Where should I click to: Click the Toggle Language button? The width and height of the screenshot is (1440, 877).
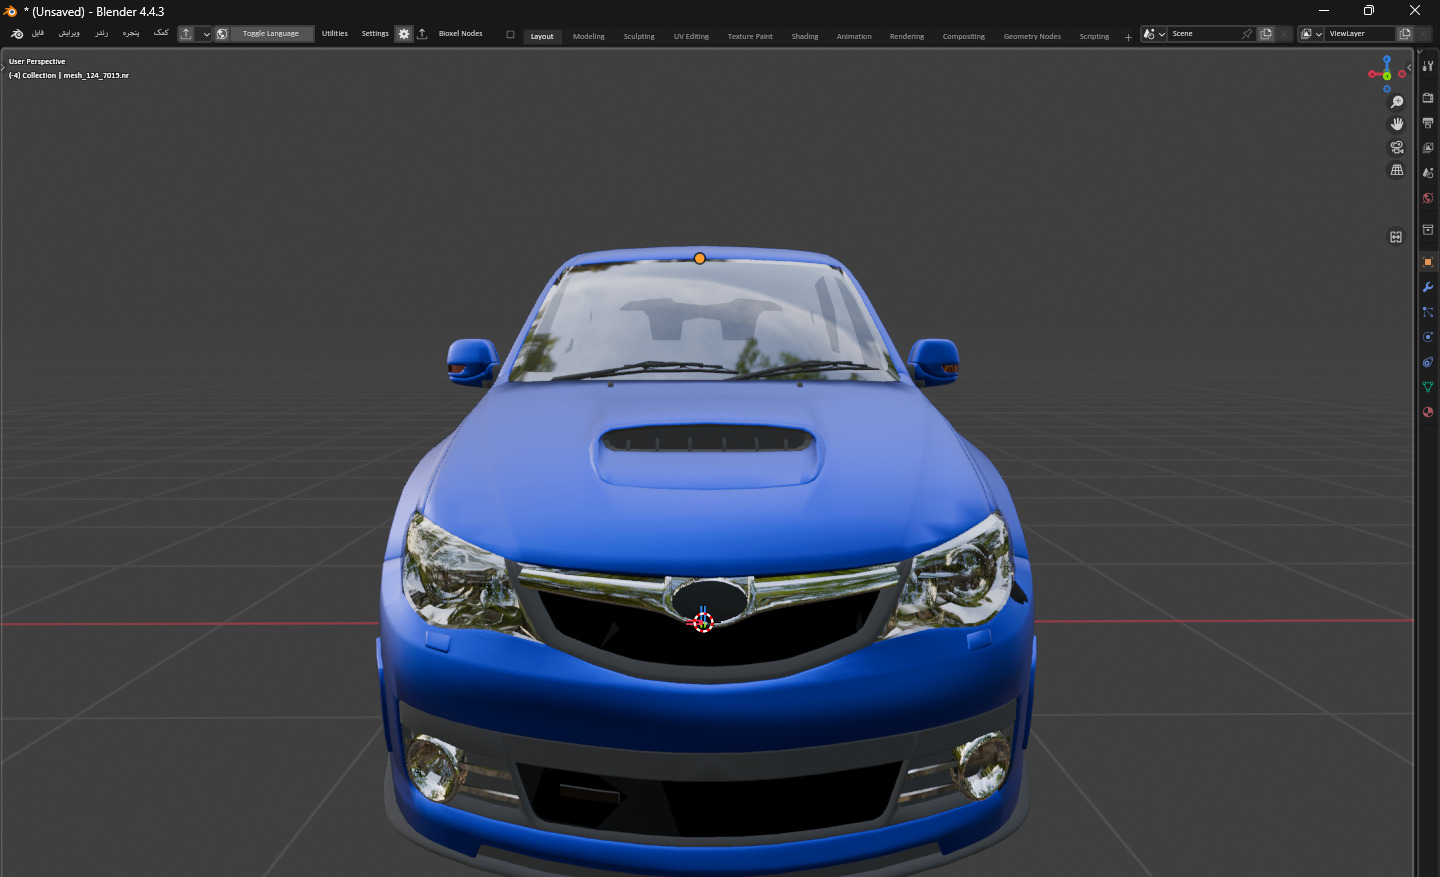(271, 34)
